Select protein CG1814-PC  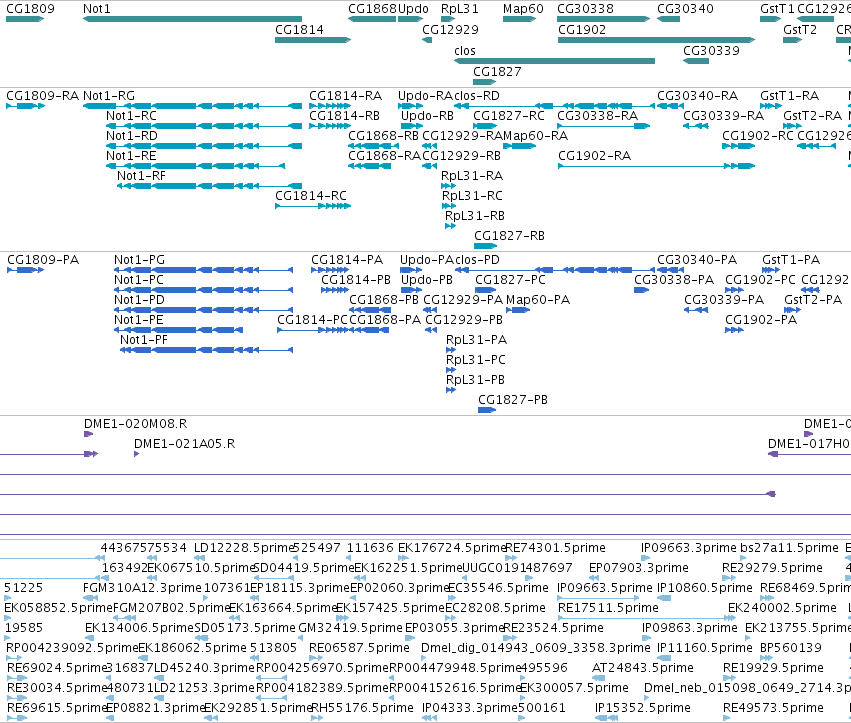coord(313,330)
